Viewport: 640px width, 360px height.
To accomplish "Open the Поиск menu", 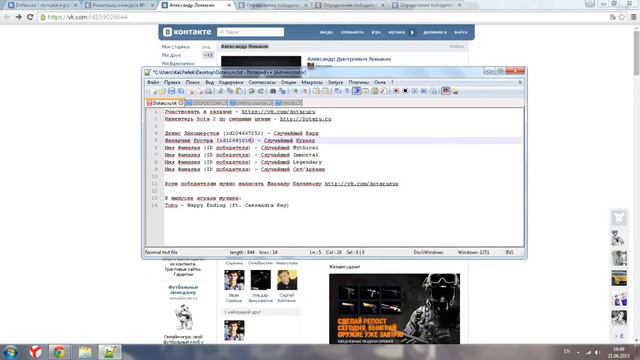I will (x=193, y=82).
